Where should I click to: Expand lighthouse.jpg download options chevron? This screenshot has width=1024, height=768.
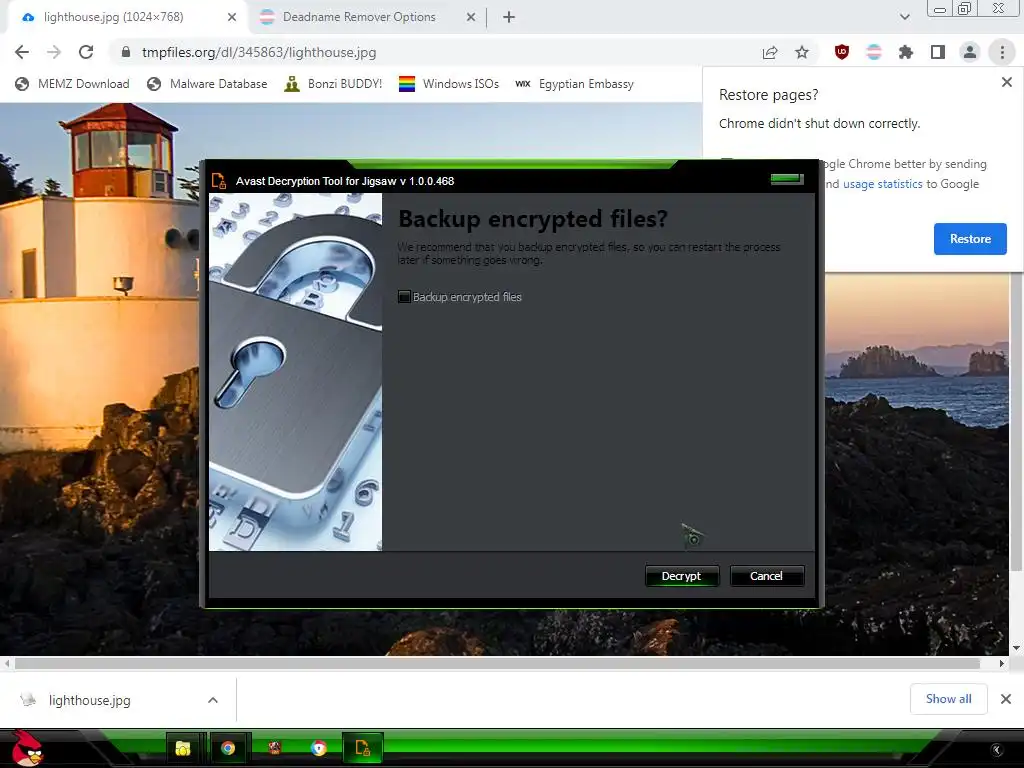coord(213,700)
